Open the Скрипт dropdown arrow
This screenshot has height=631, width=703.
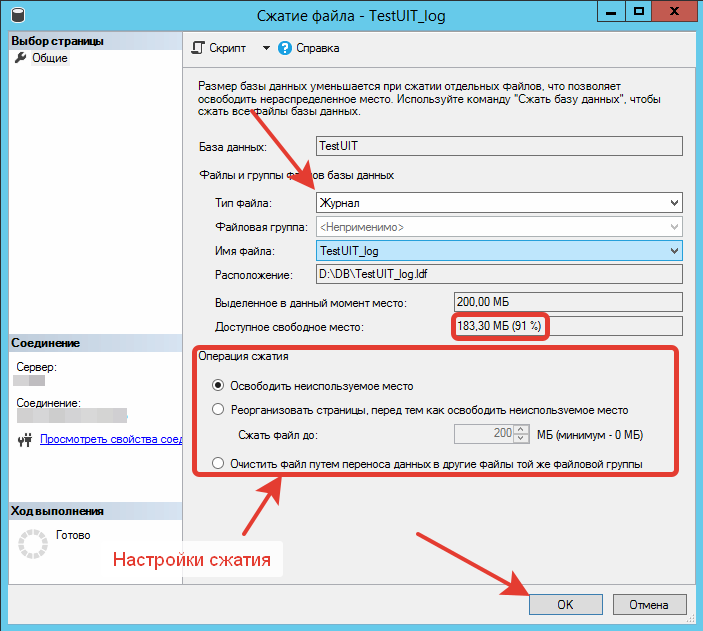[266, 48]
